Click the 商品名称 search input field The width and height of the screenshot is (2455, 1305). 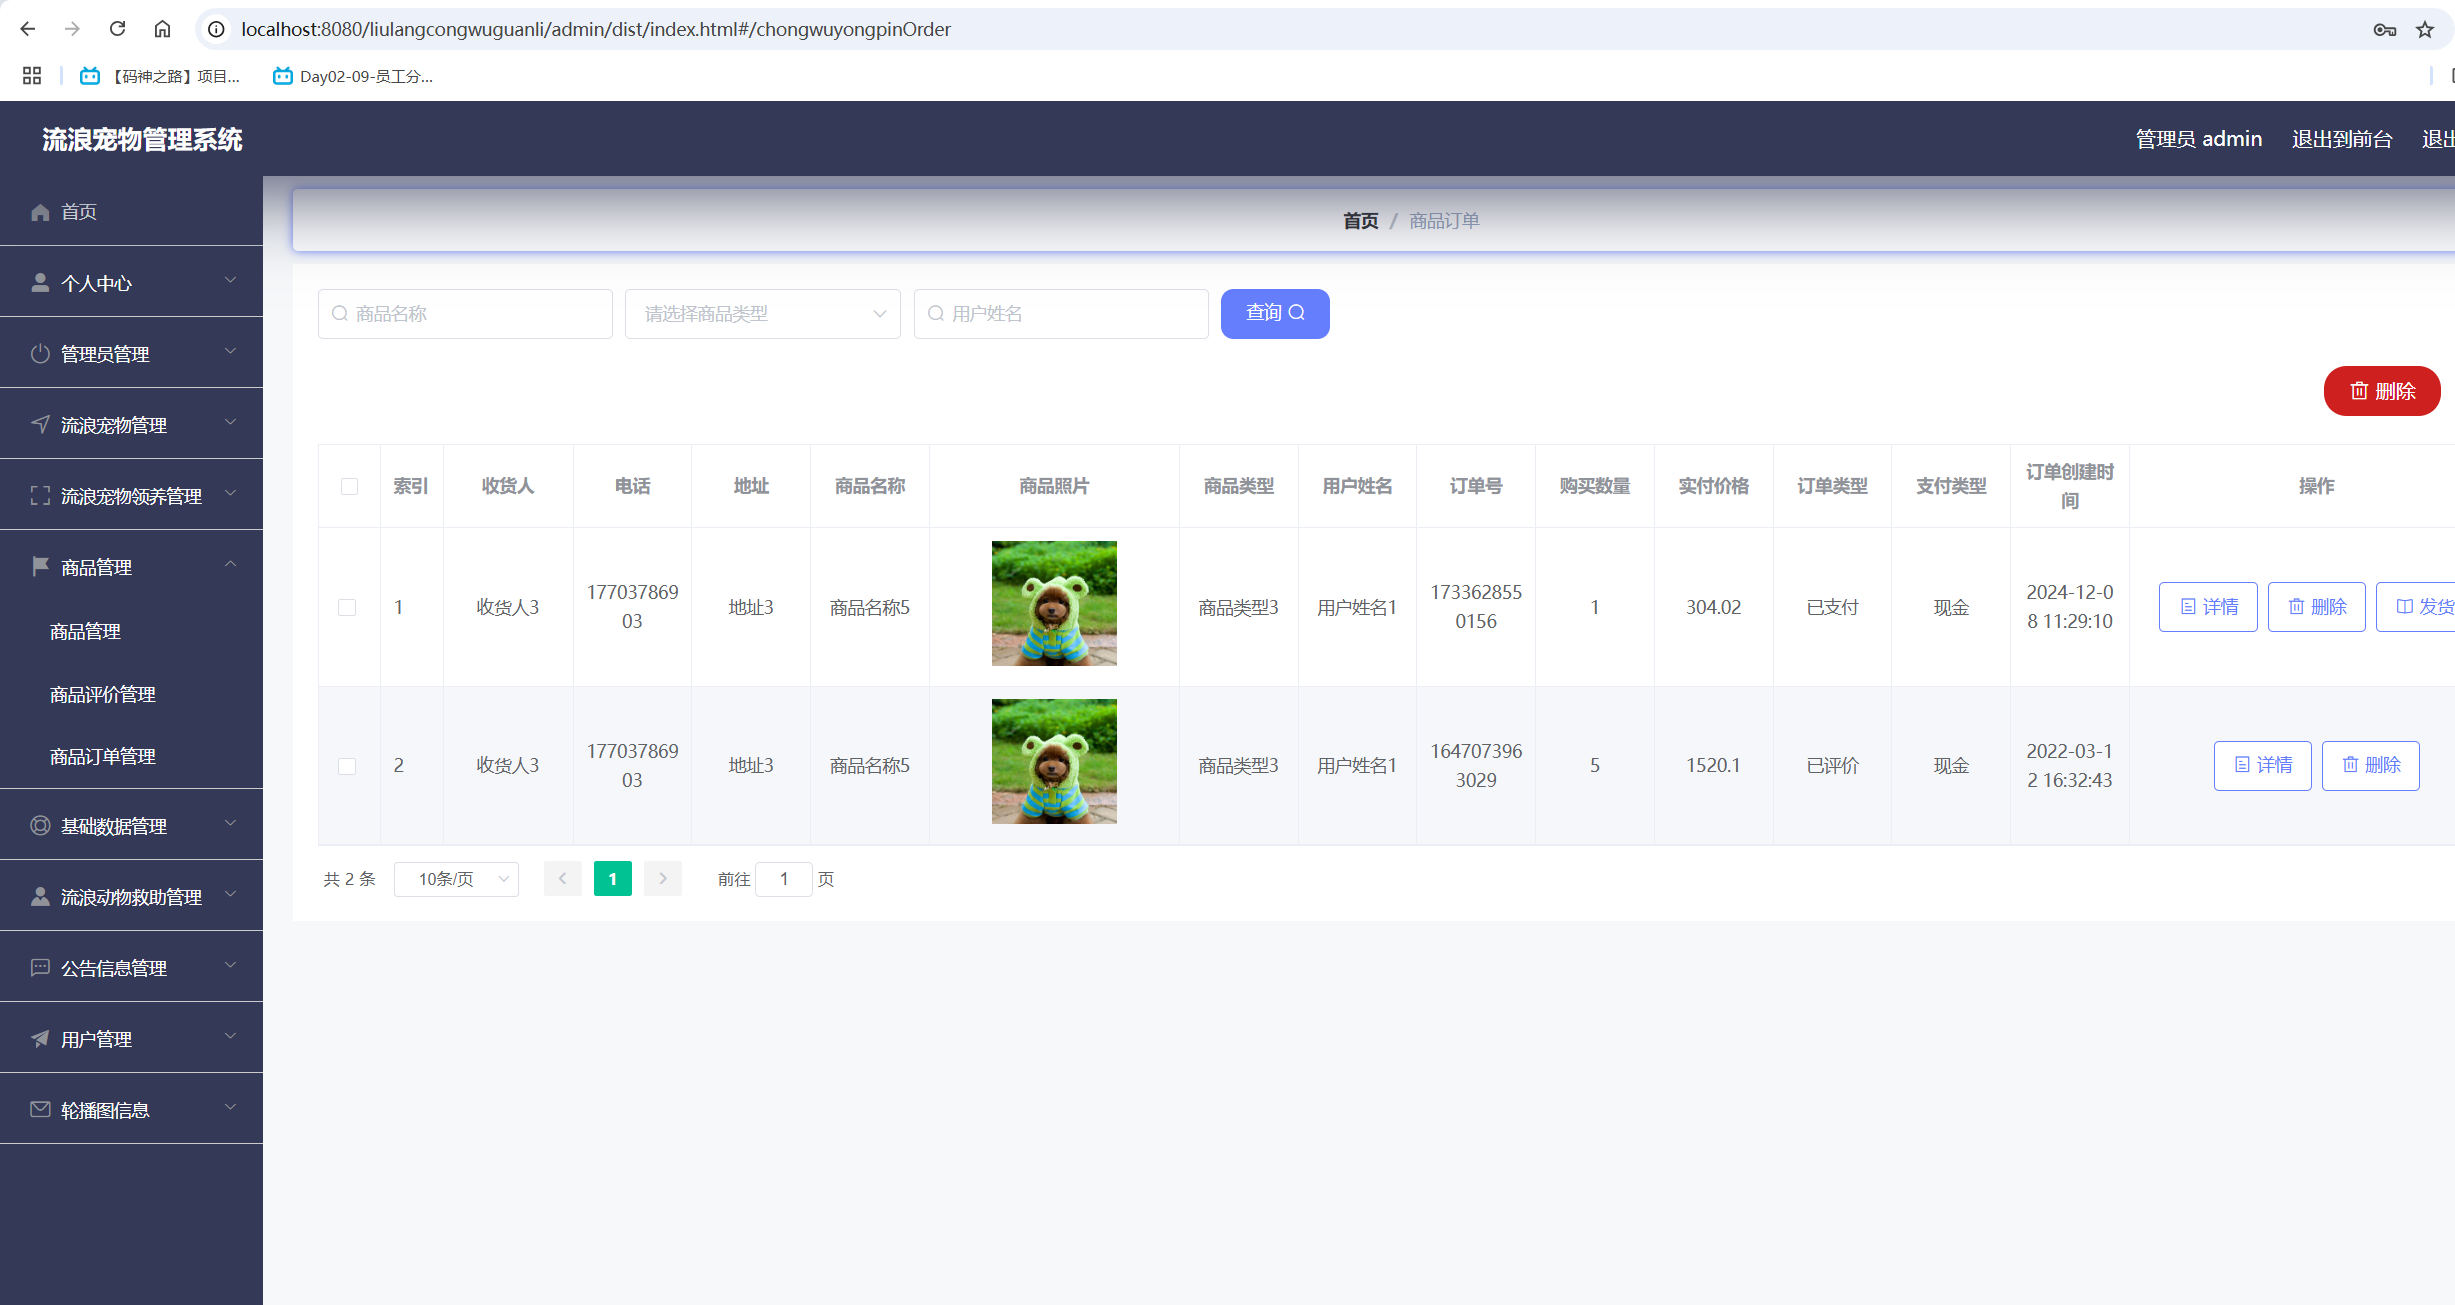coord(466,314)
